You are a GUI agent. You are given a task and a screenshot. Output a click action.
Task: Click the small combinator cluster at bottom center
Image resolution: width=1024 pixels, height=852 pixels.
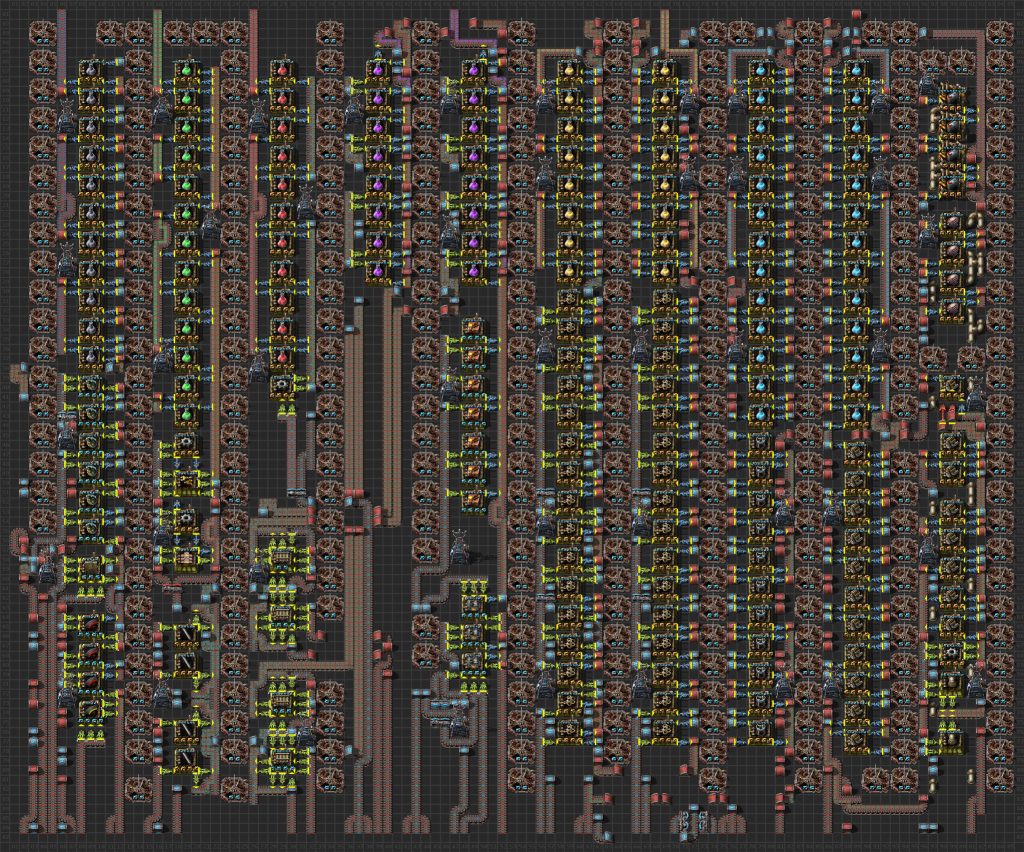point(692,821)
